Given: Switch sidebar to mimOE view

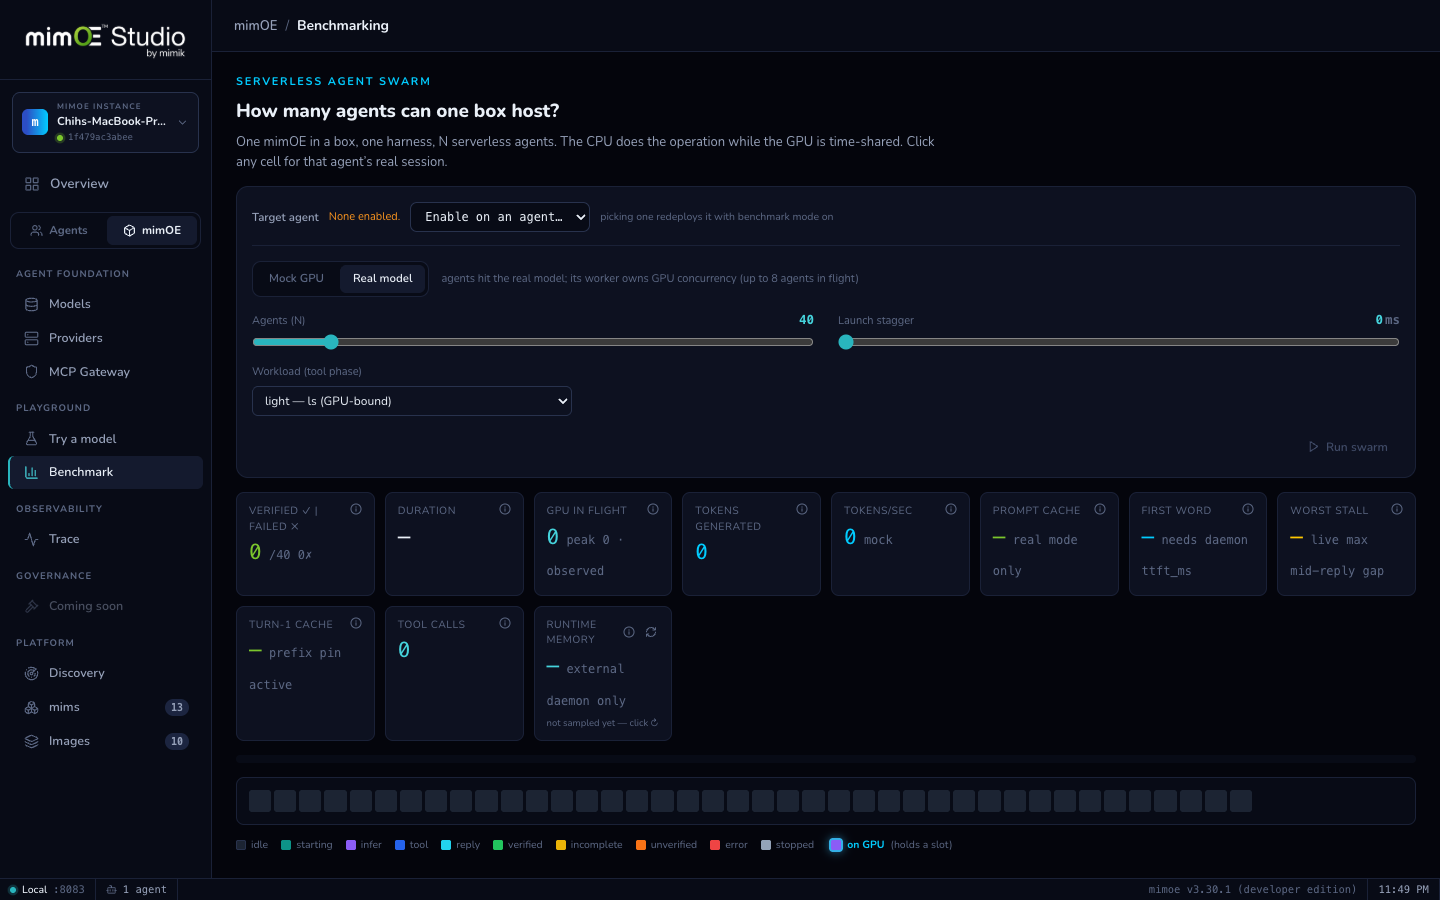Looking at the screenshot, I should [x=152, y=230].
